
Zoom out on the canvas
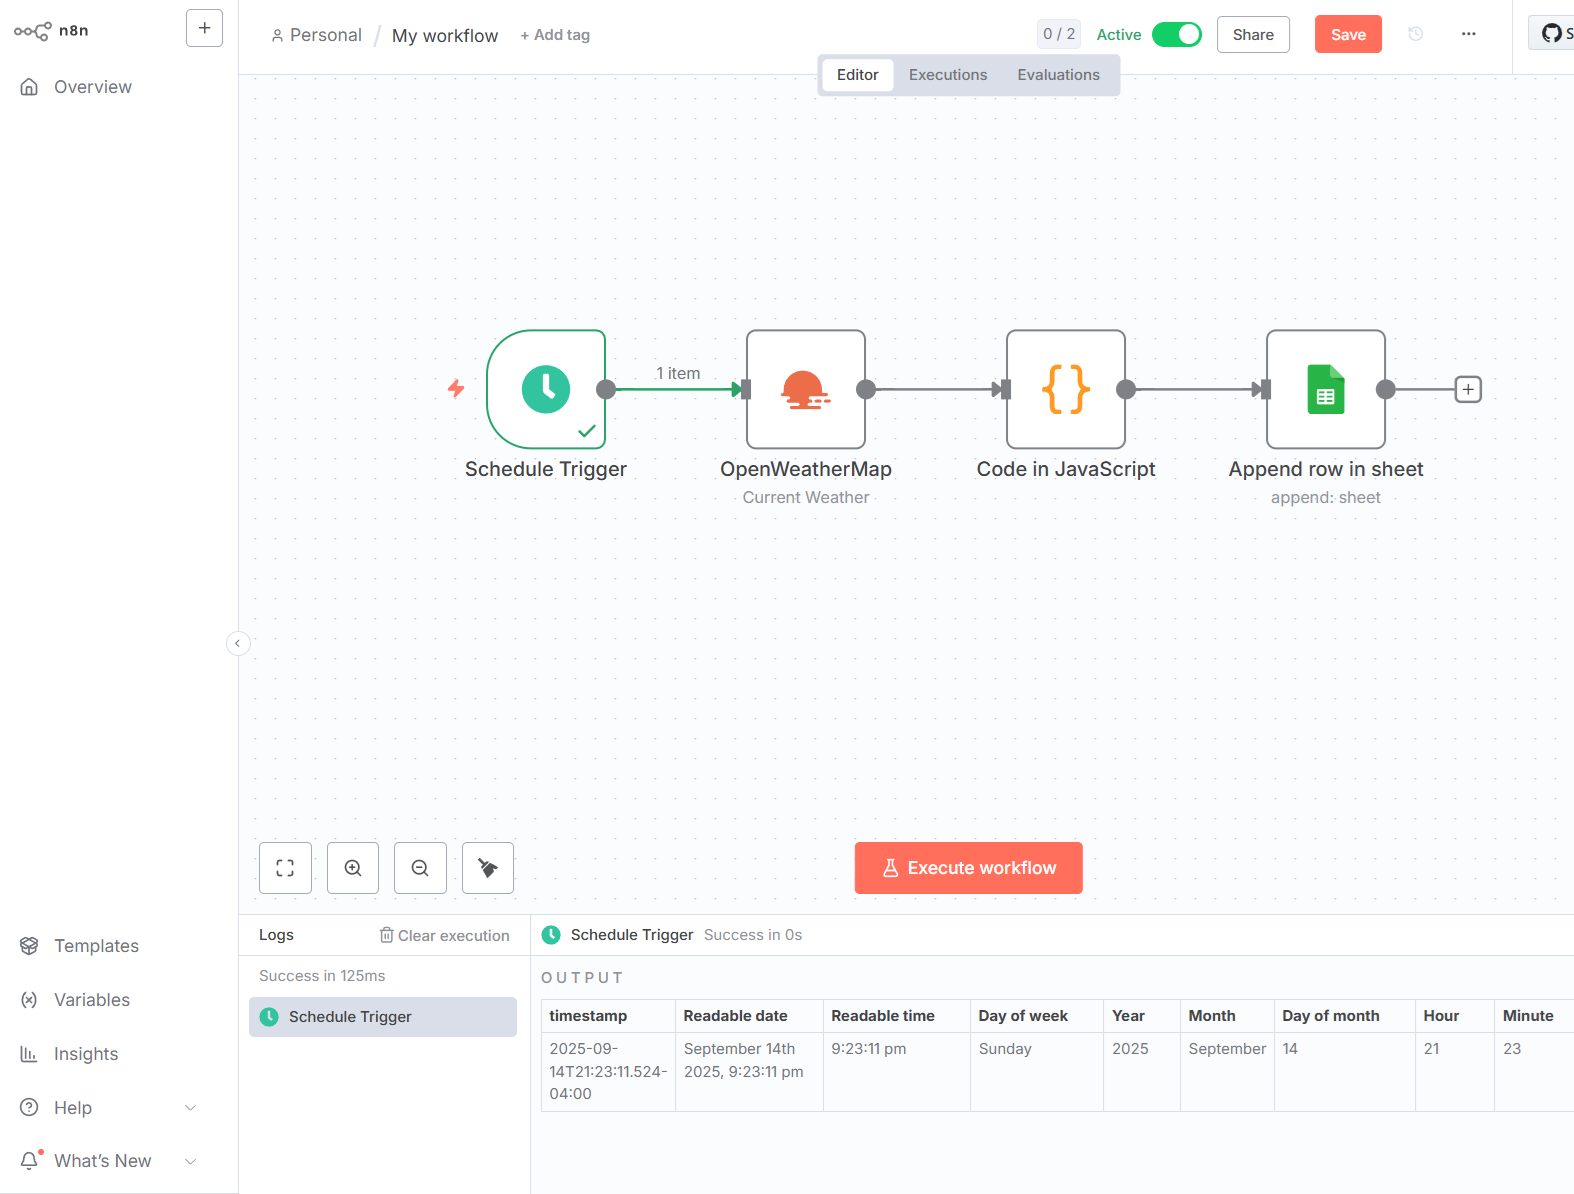coord(420,868)
